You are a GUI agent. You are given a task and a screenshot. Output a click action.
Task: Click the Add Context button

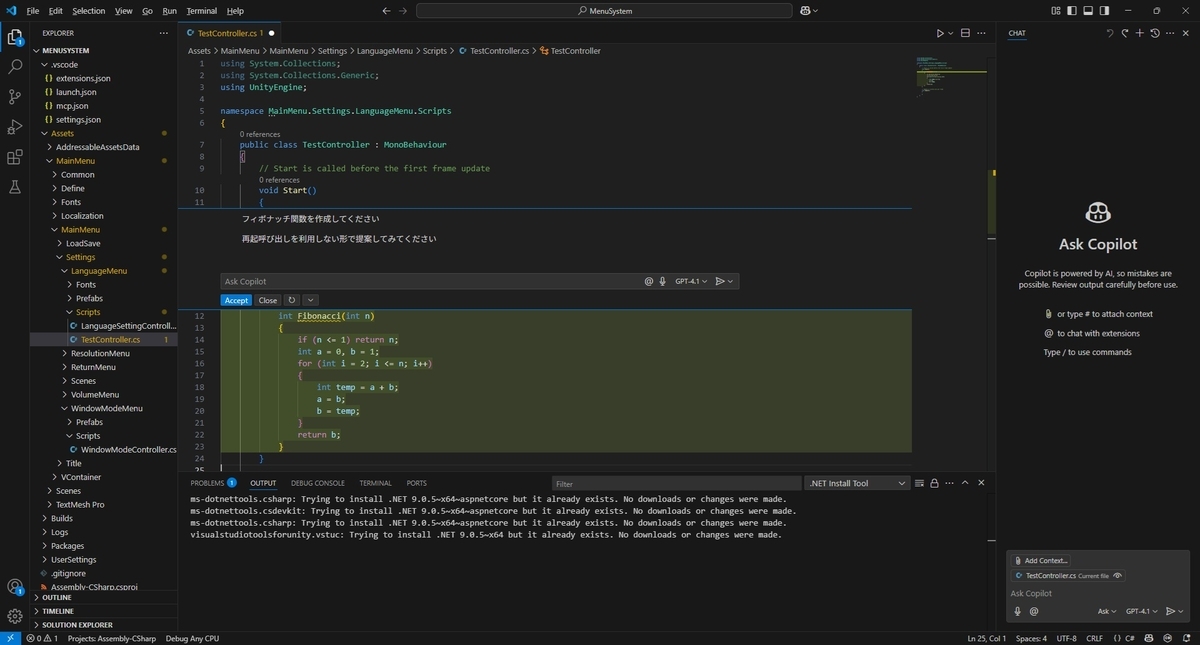(x=1041, y=561)
